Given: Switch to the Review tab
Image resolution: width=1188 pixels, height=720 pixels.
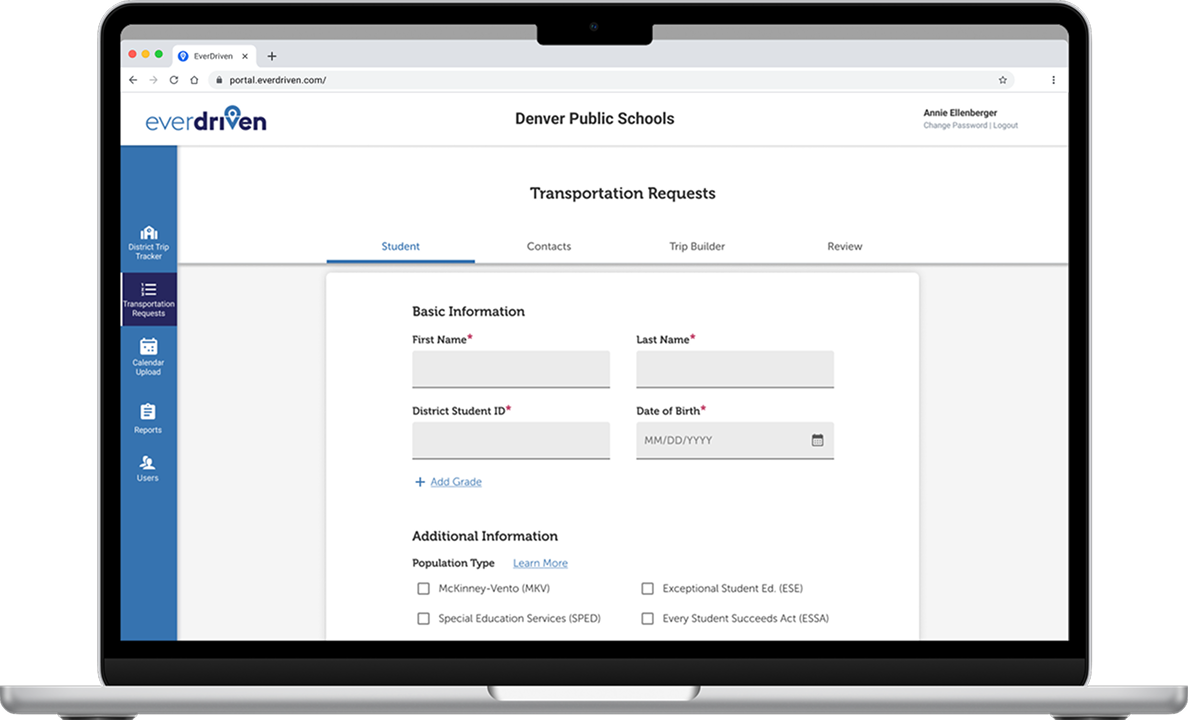Looking at the screenshot, I should pos(845,246).
